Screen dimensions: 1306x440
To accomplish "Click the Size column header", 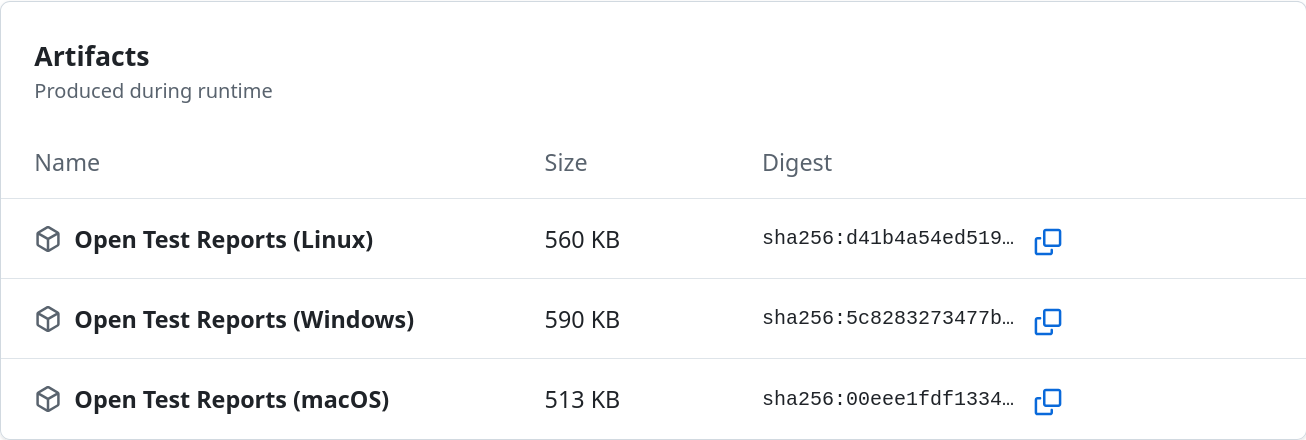I will click(x=566, y=163).
